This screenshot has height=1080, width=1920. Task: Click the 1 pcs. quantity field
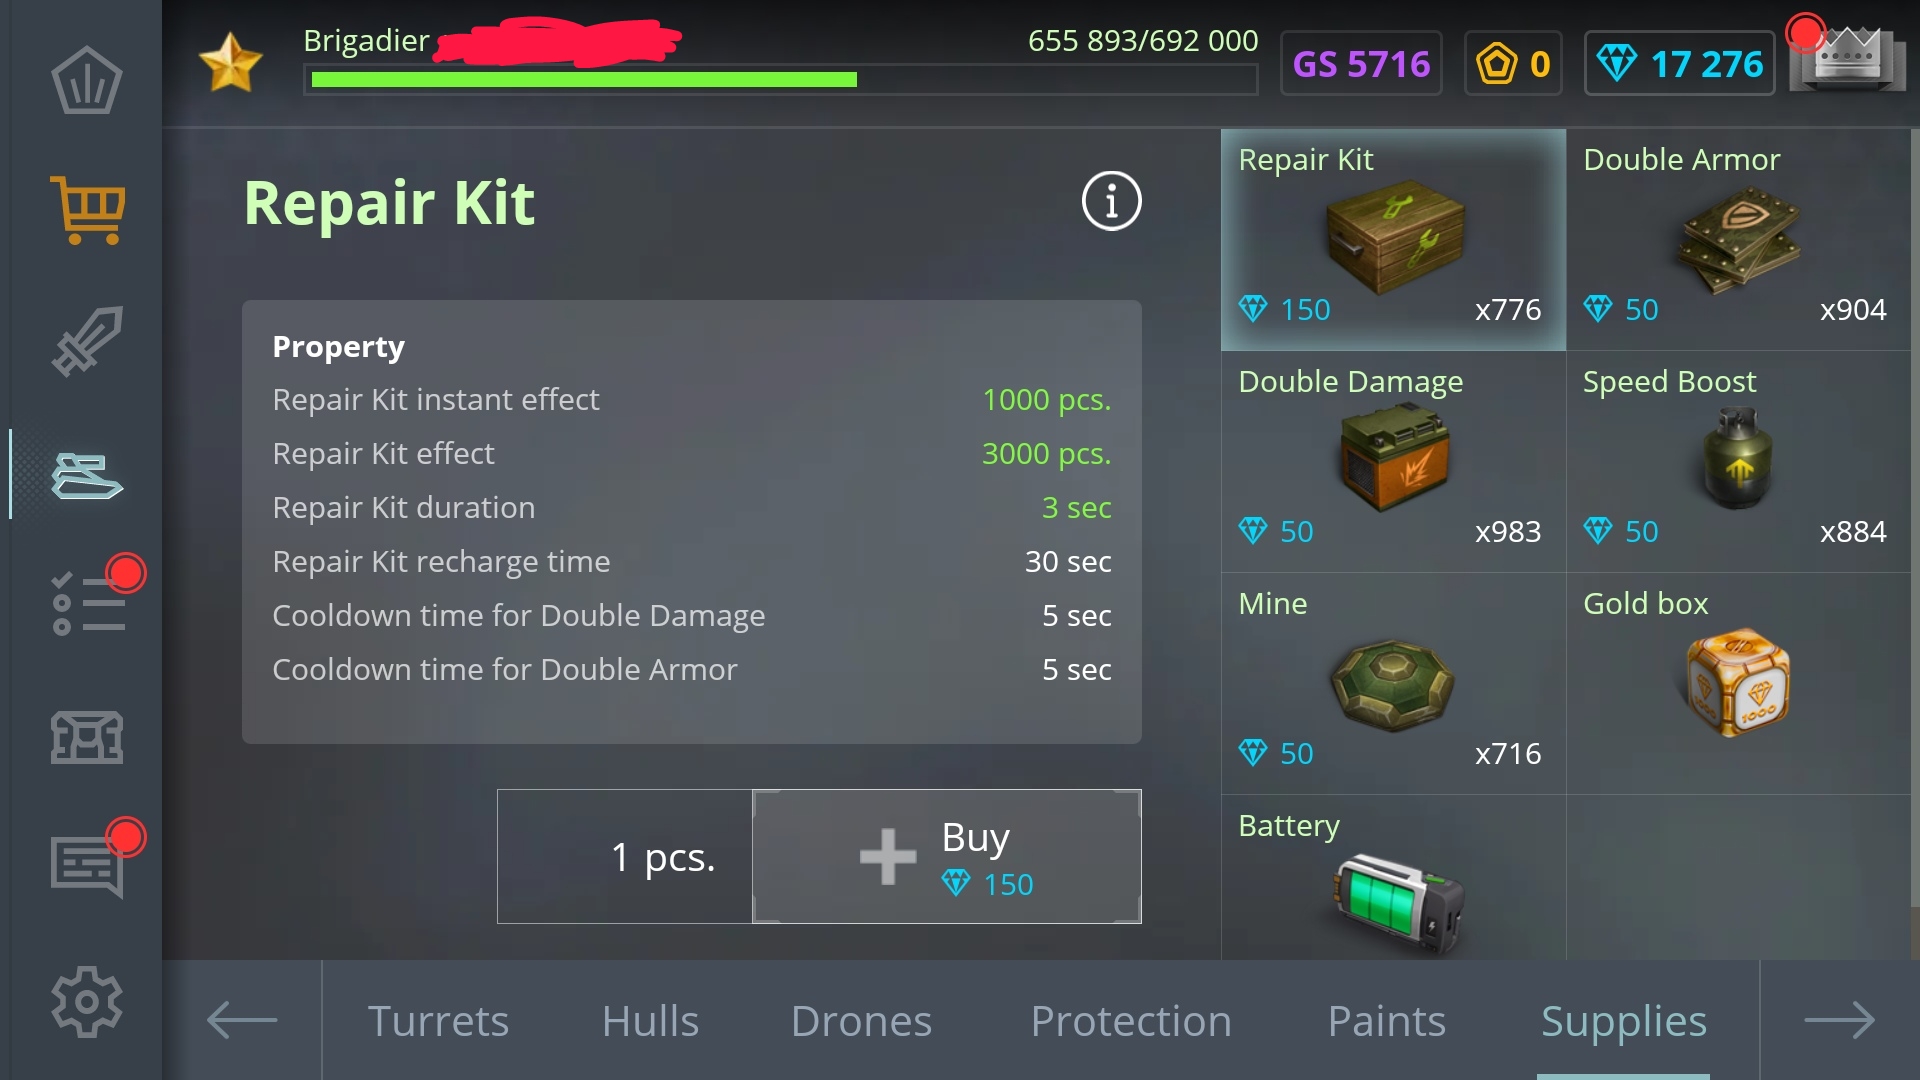[625, 857]
